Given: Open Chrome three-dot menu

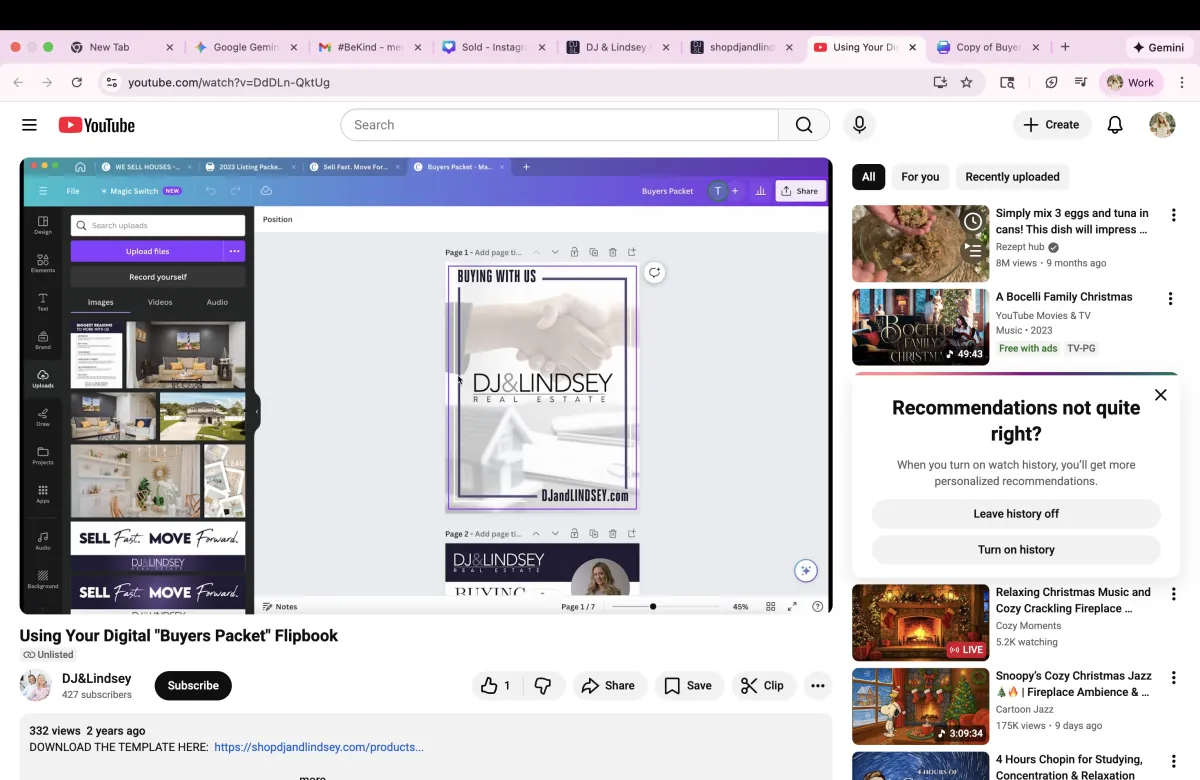Looking at the screenshot, I should [1182, 82].
